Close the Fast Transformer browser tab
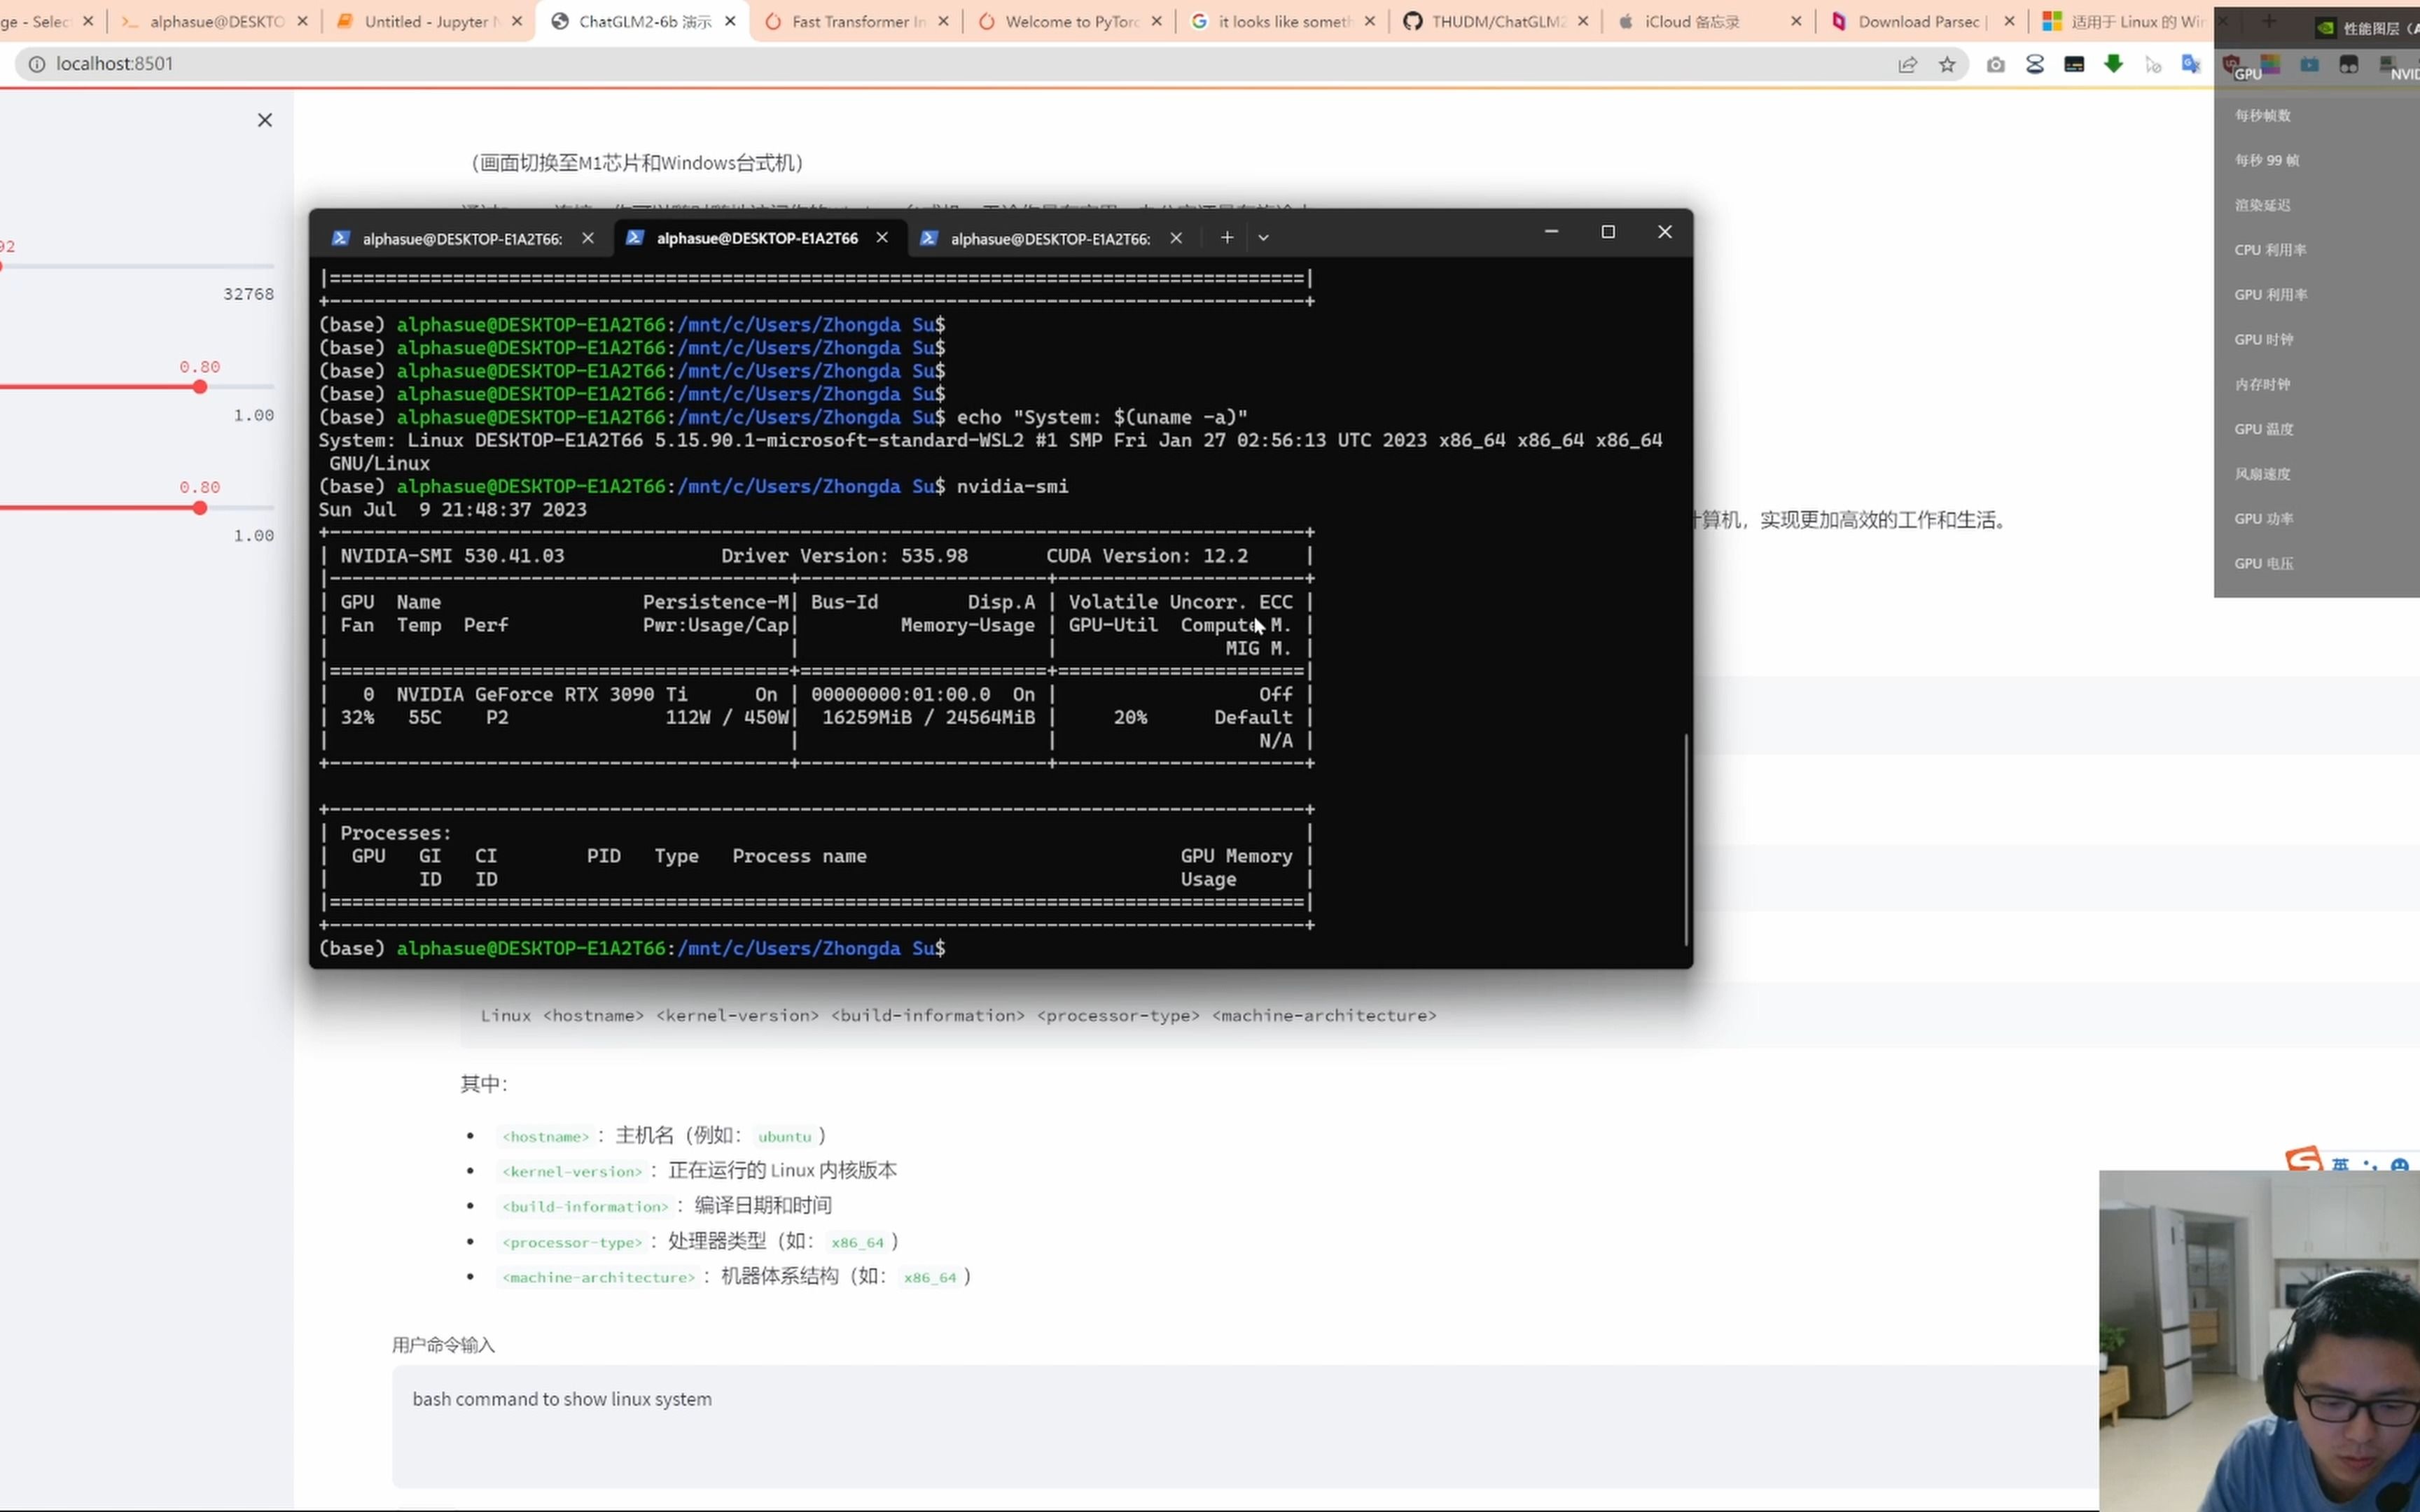This screenshot has height=1512, width=2420. [x=943, y=21]
